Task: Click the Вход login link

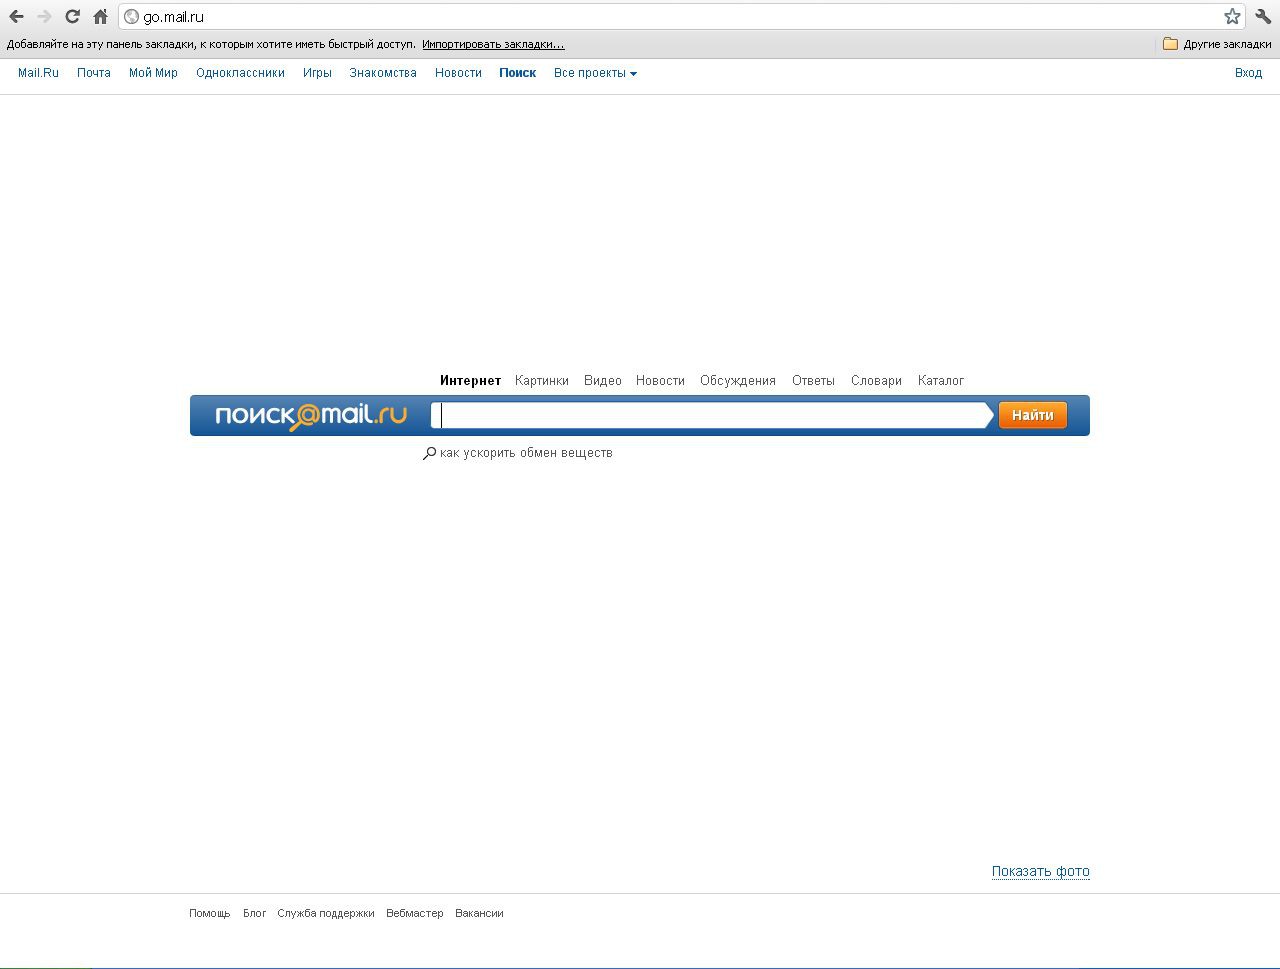Action: pyautogui.click(x=1248, y=73)
